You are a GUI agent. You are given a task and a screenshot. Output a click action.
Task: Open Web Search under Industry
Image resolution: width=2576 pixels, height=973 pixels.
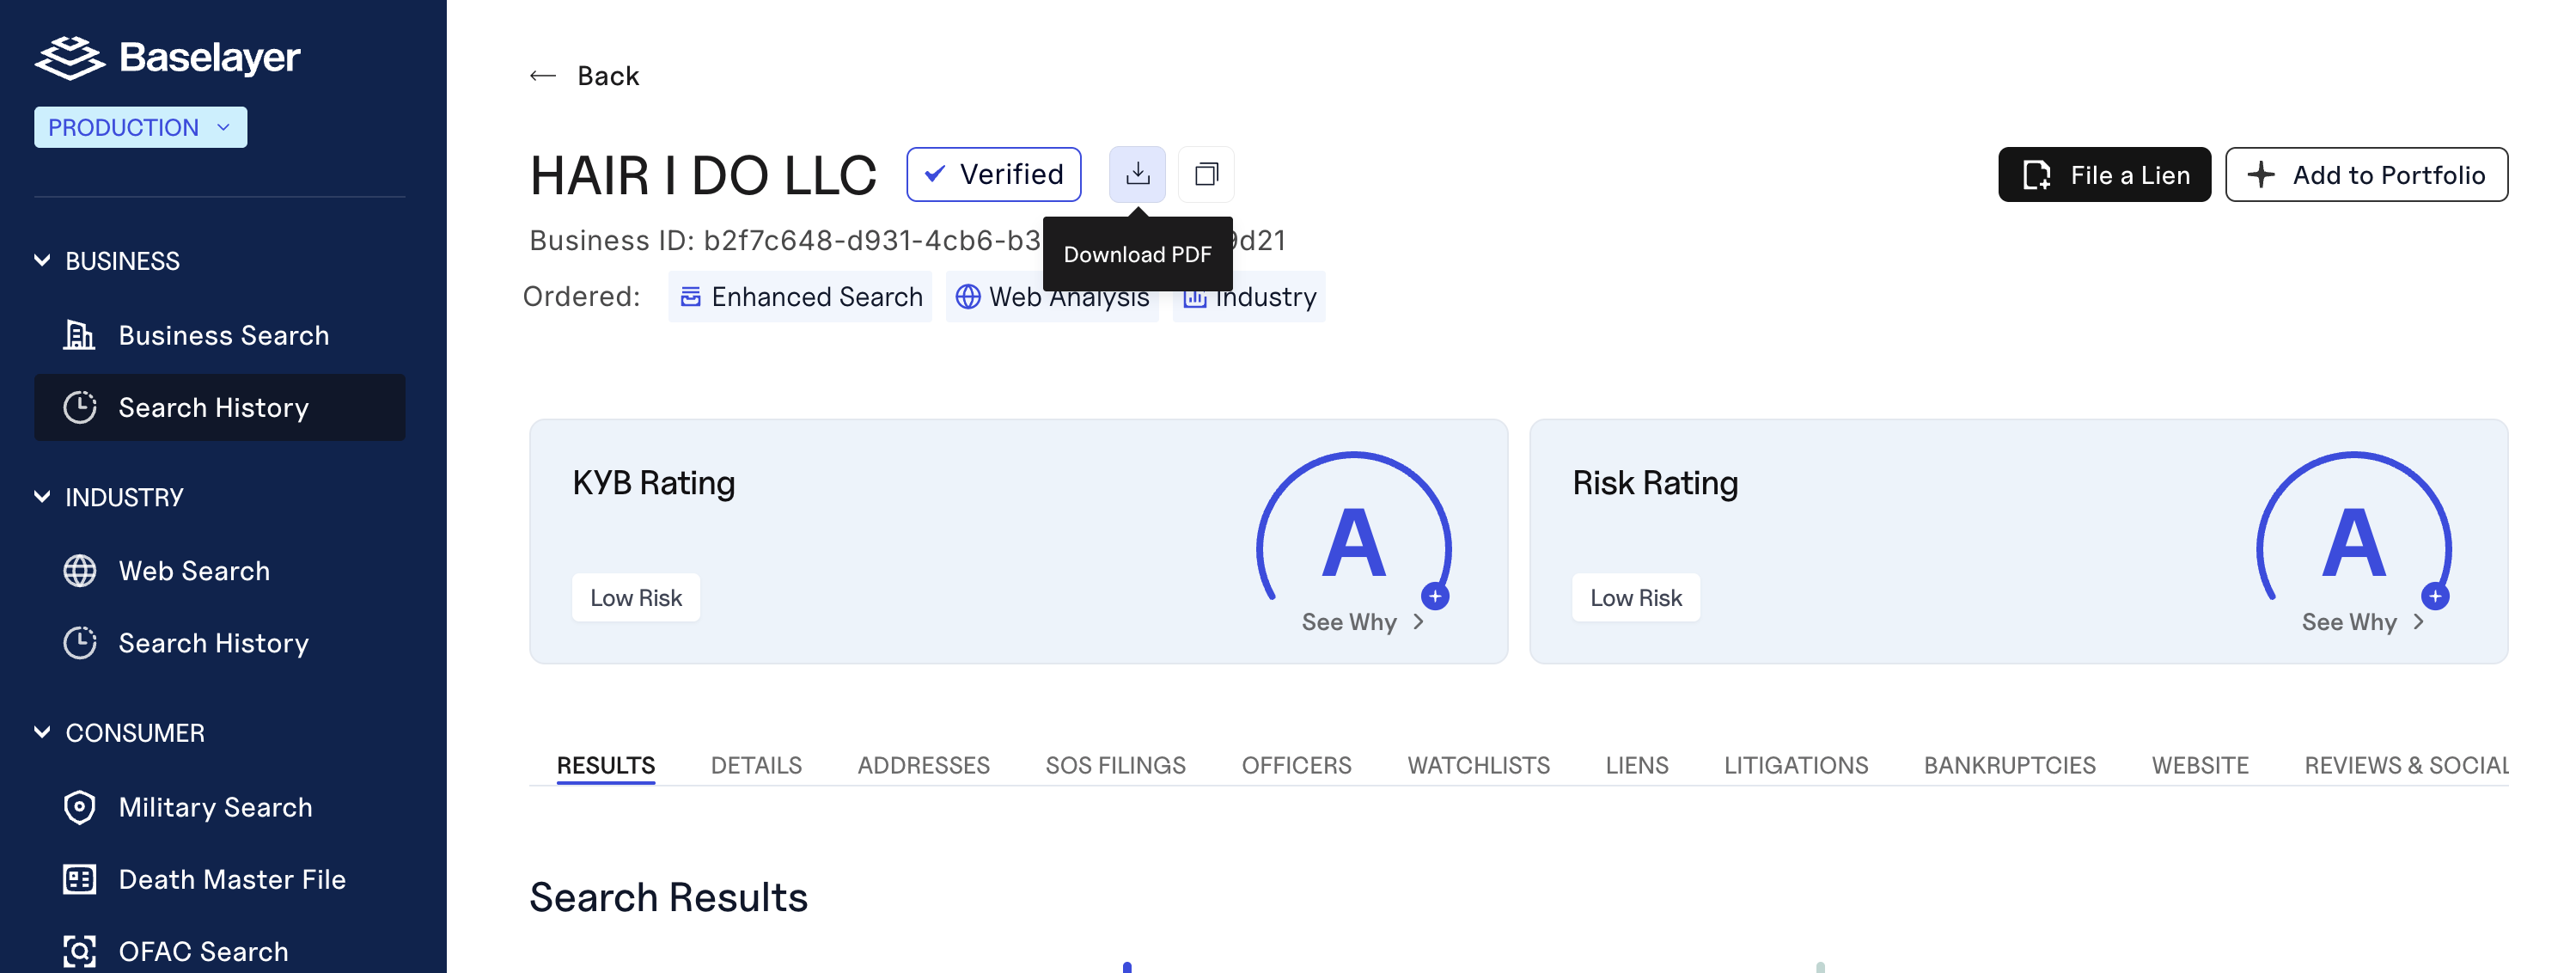(194, 571)
